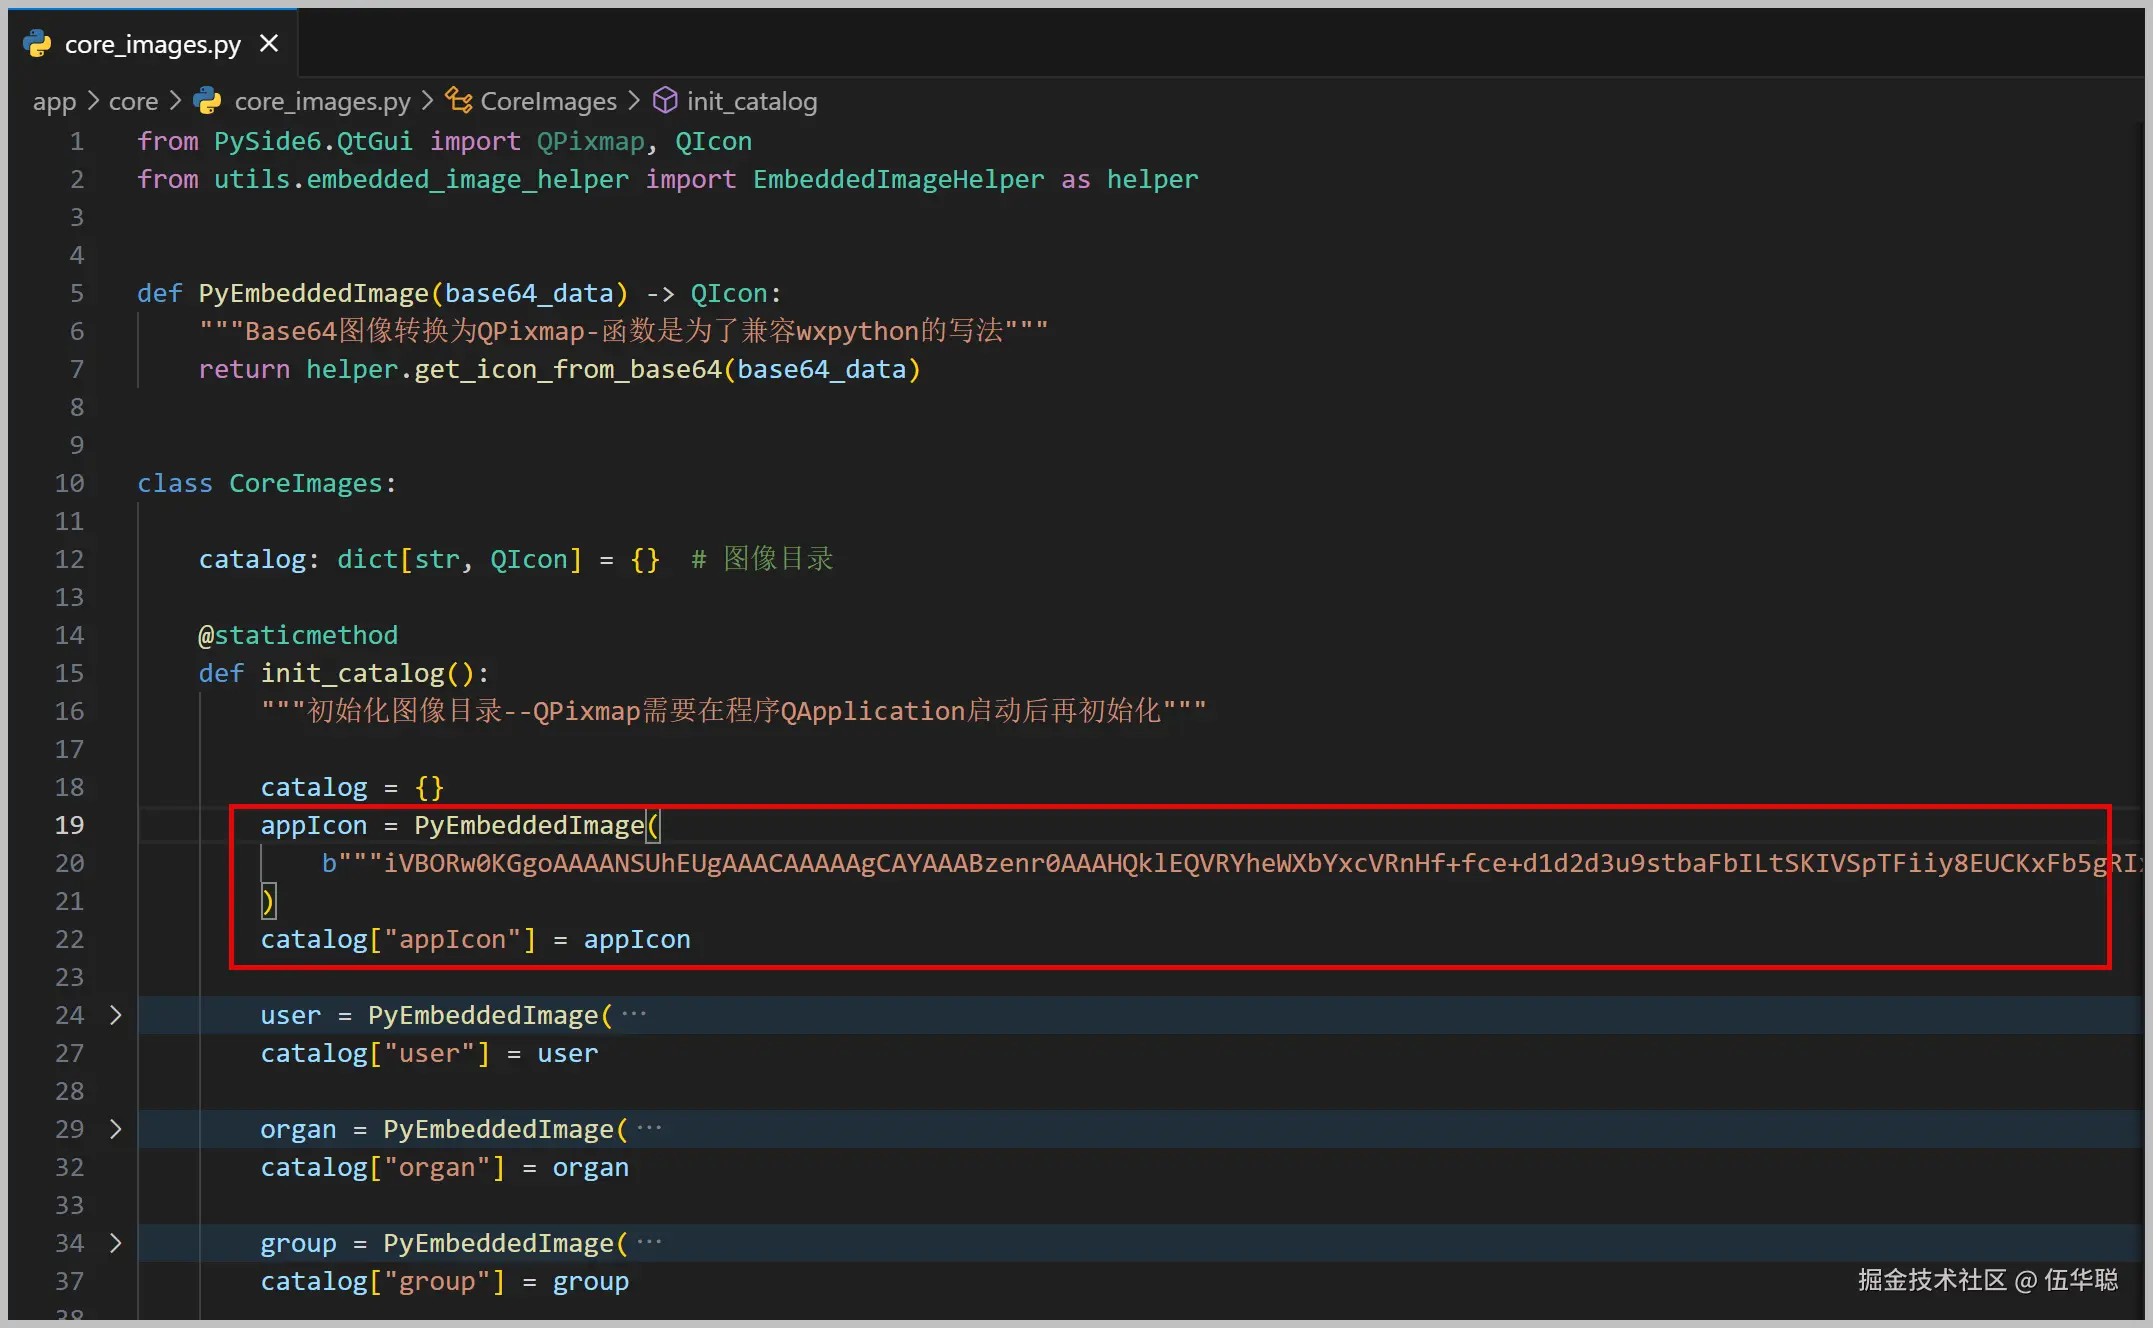Click line number 19 in the gutter
Image resolution: width=2153 pixels, height=1328 pixels.
tap(69, 825)
